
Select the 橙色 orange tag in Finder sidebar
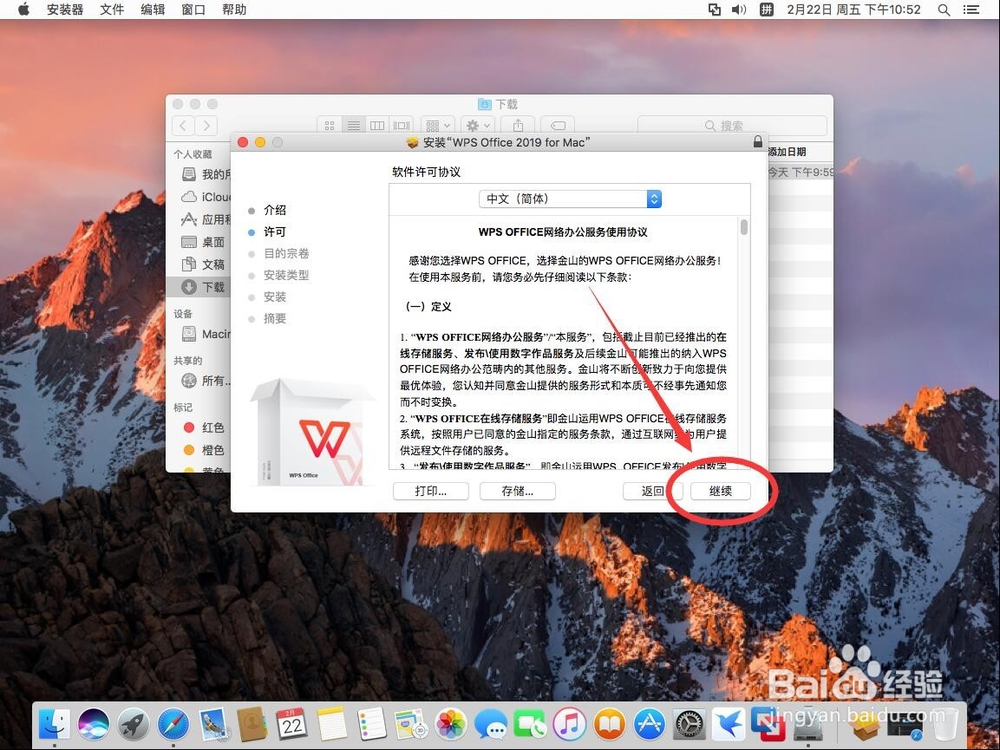[x=203, y=450]
